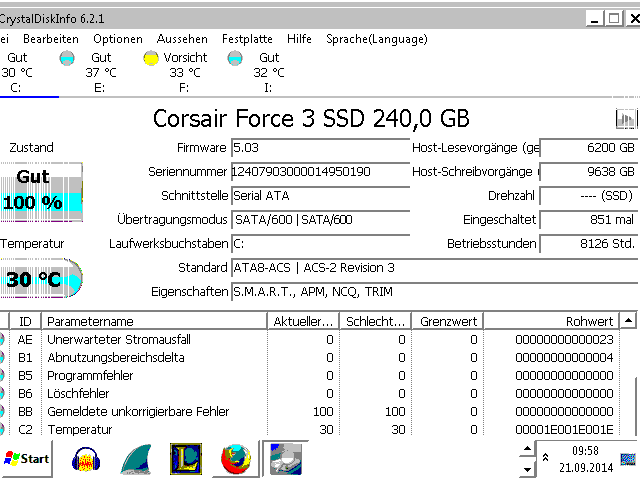This screenshot has height=480, width=640.
Task: Launch Audacity headphones icon in taskbar
Action: 86,459
